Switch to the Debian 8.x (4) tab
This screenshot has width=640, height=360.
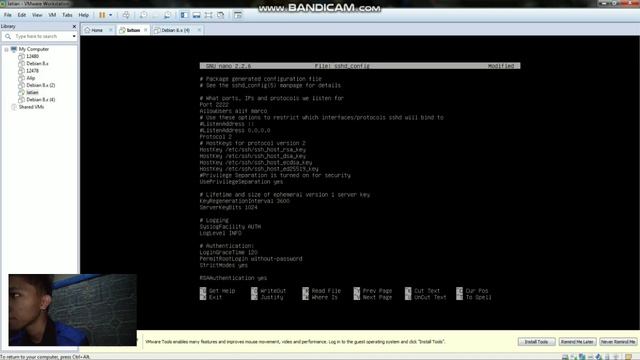(x=175, y=30)
